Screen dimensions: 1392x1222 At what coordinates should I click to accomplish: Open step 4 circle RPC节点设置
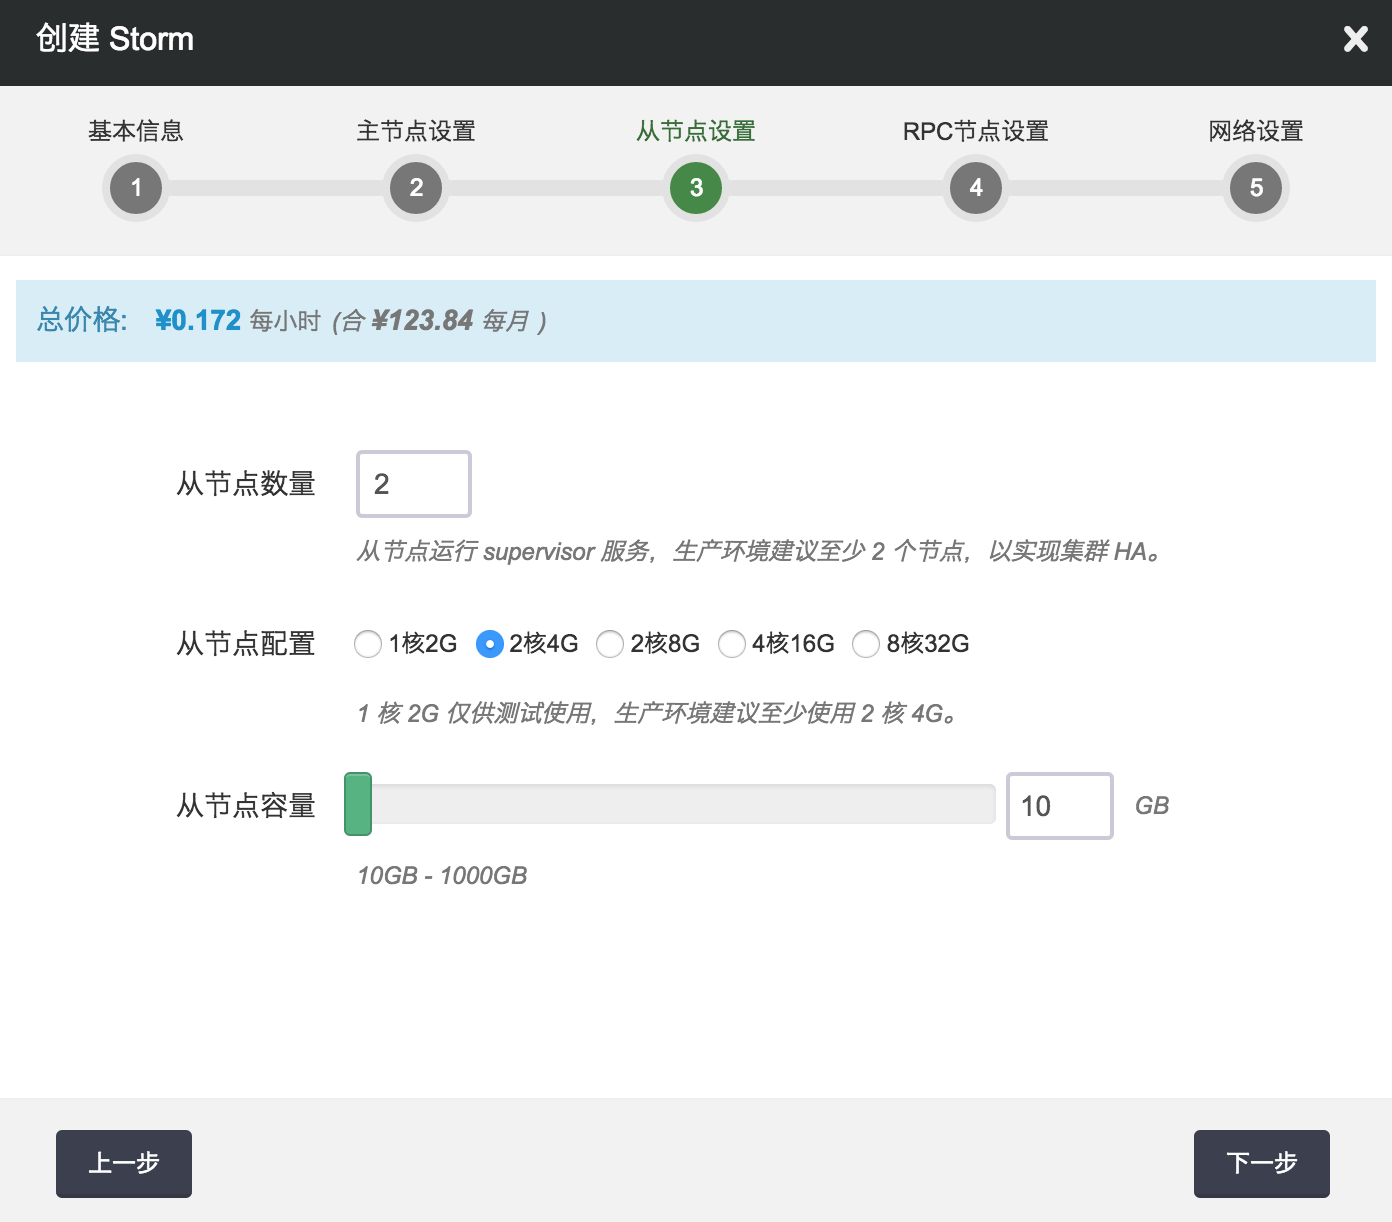click(x=976, y=188)
